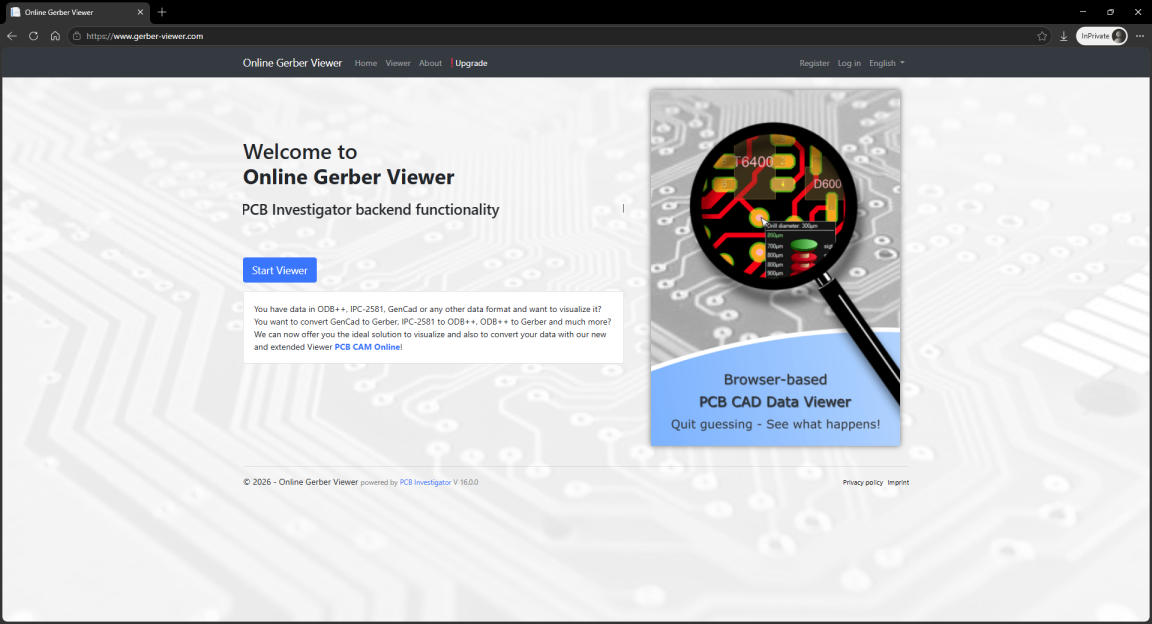Follow the PCB Investigator footer link

tap(425, 483)
